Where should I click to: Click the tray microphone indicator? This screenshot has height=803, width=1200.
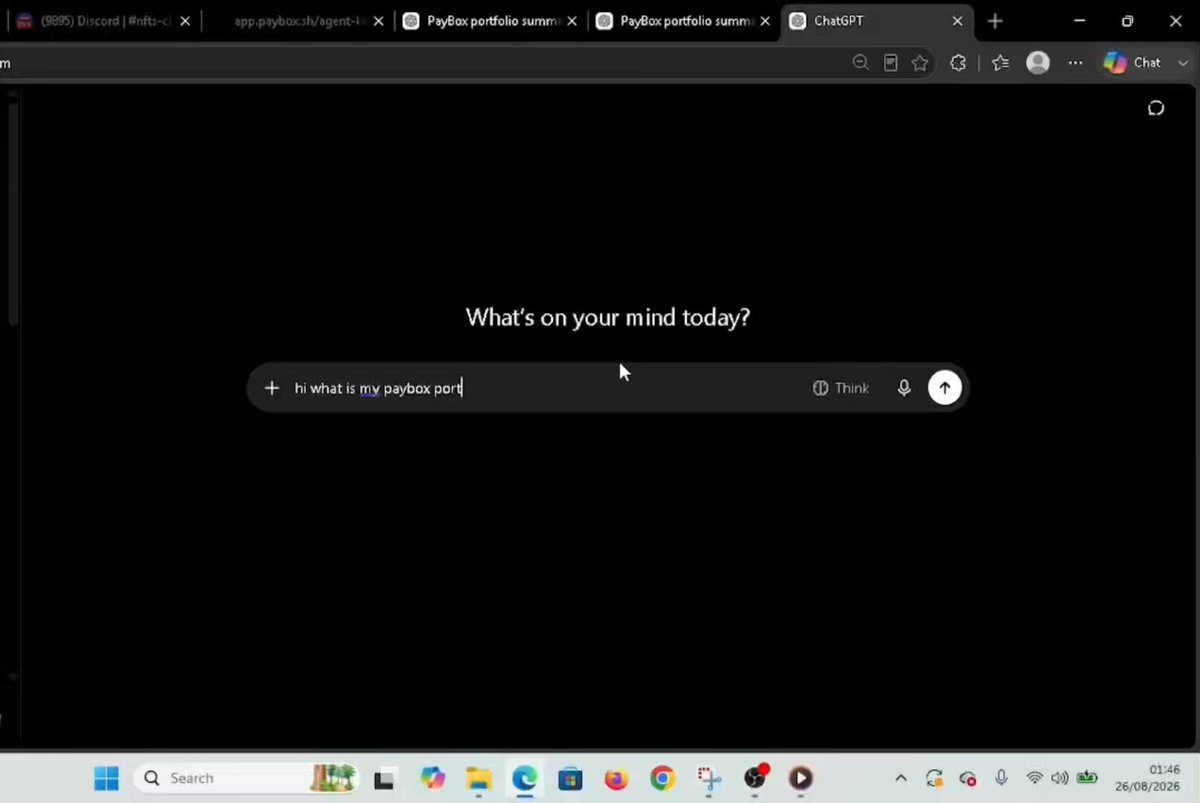coord(1001,778)
